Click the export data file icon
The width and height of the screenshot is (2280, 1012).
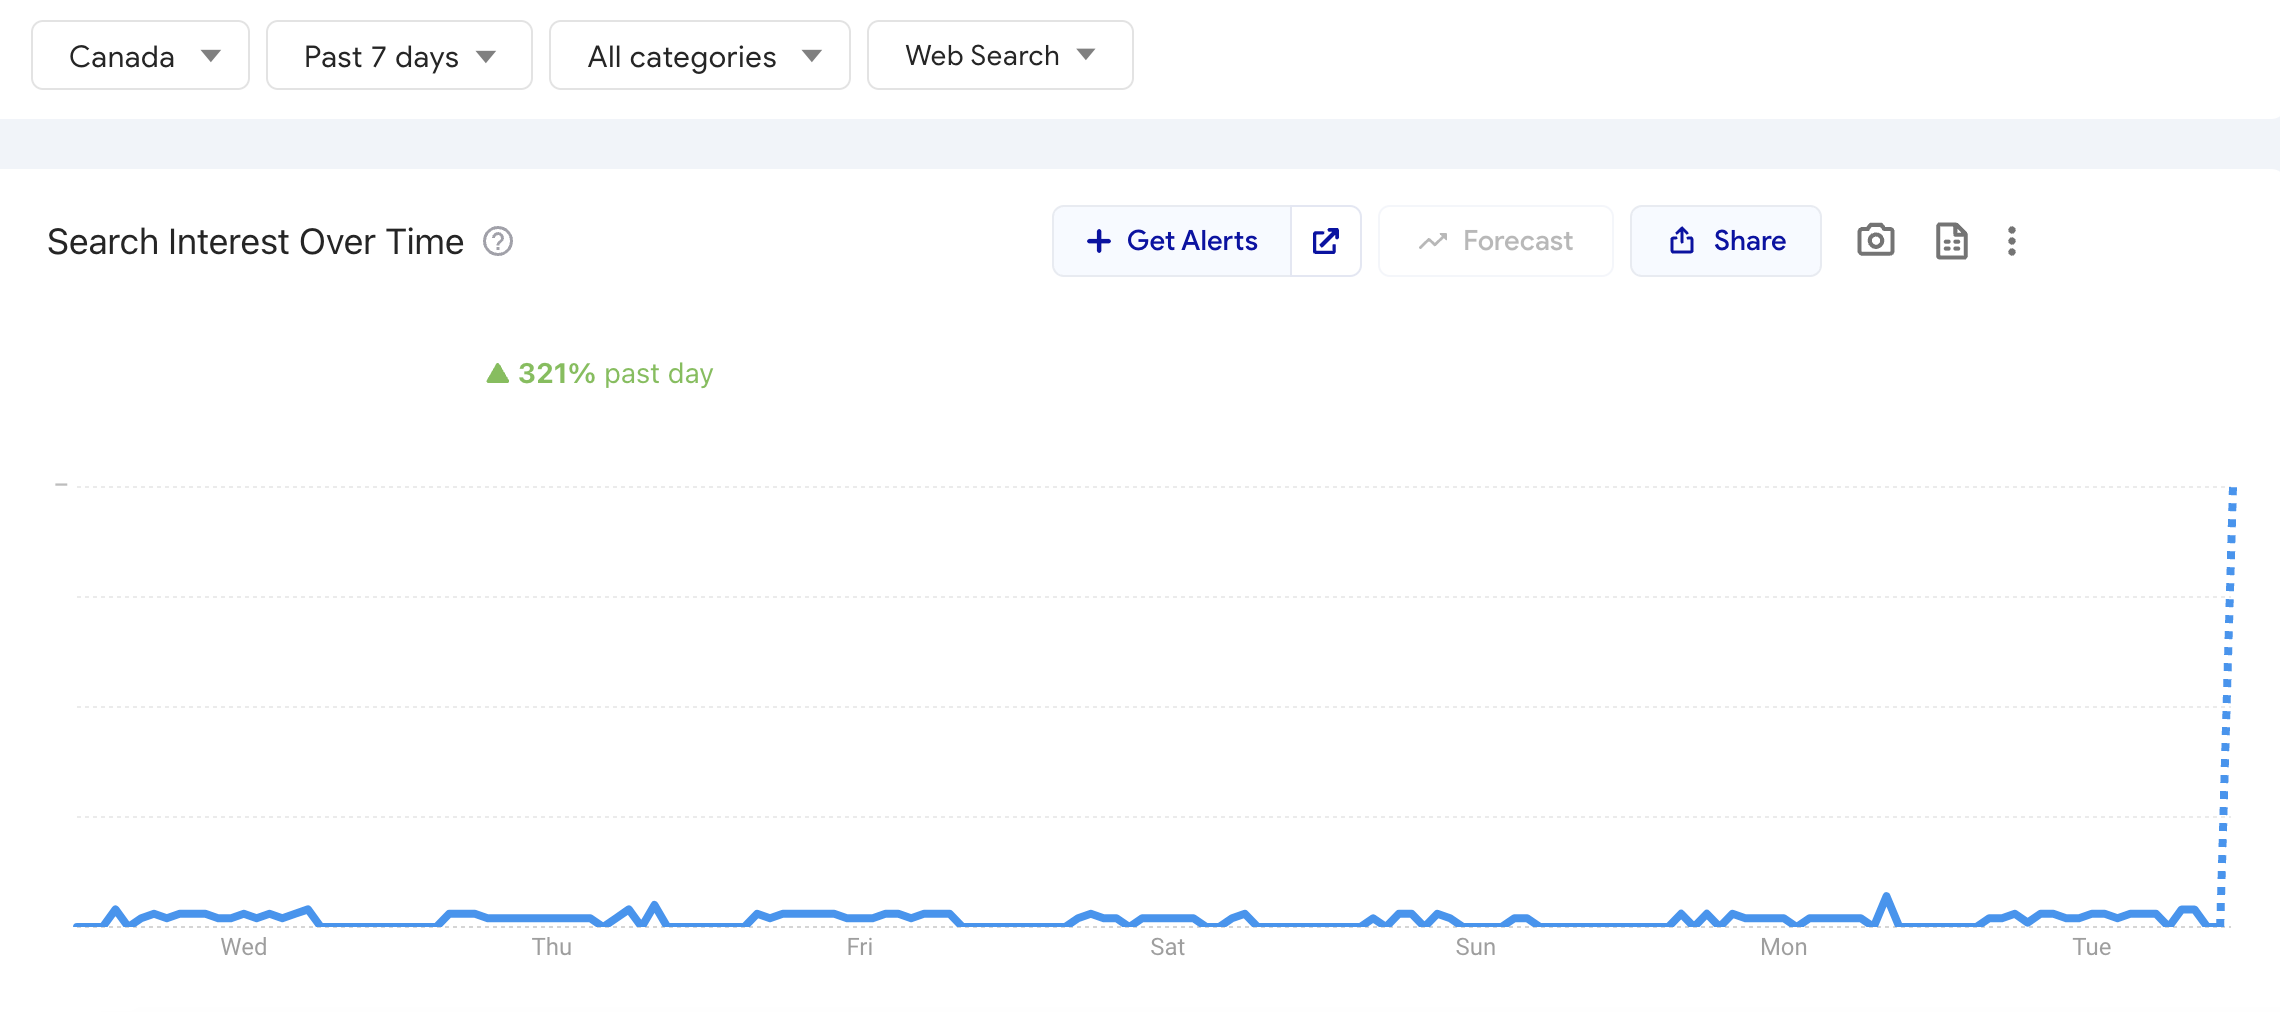pyautogui.click(x=1951, y=241)
